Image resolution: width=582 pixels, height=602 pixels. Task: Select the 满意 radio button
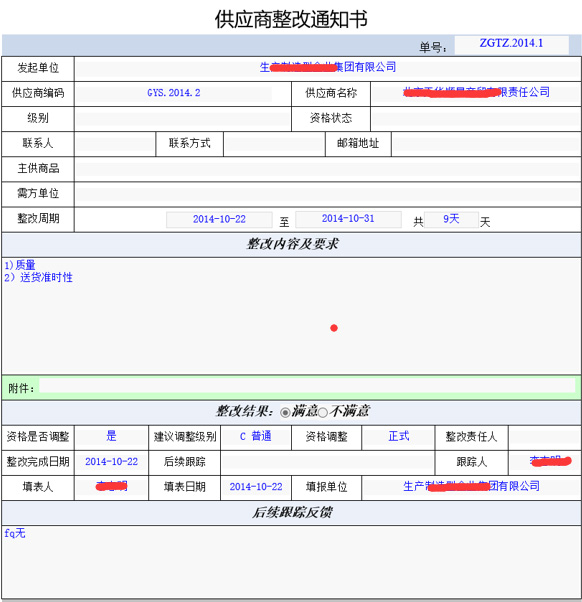pos(285,413)
